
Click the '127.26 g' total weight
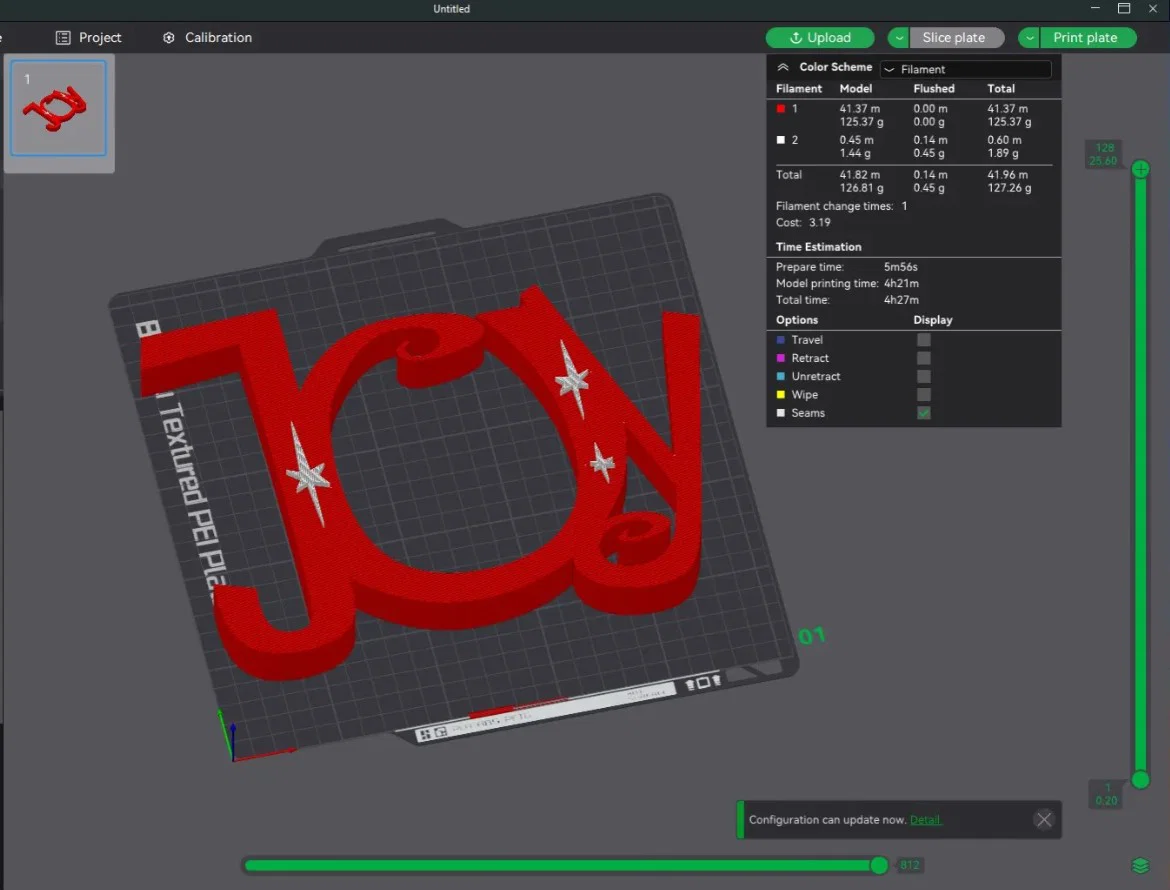1010,188
